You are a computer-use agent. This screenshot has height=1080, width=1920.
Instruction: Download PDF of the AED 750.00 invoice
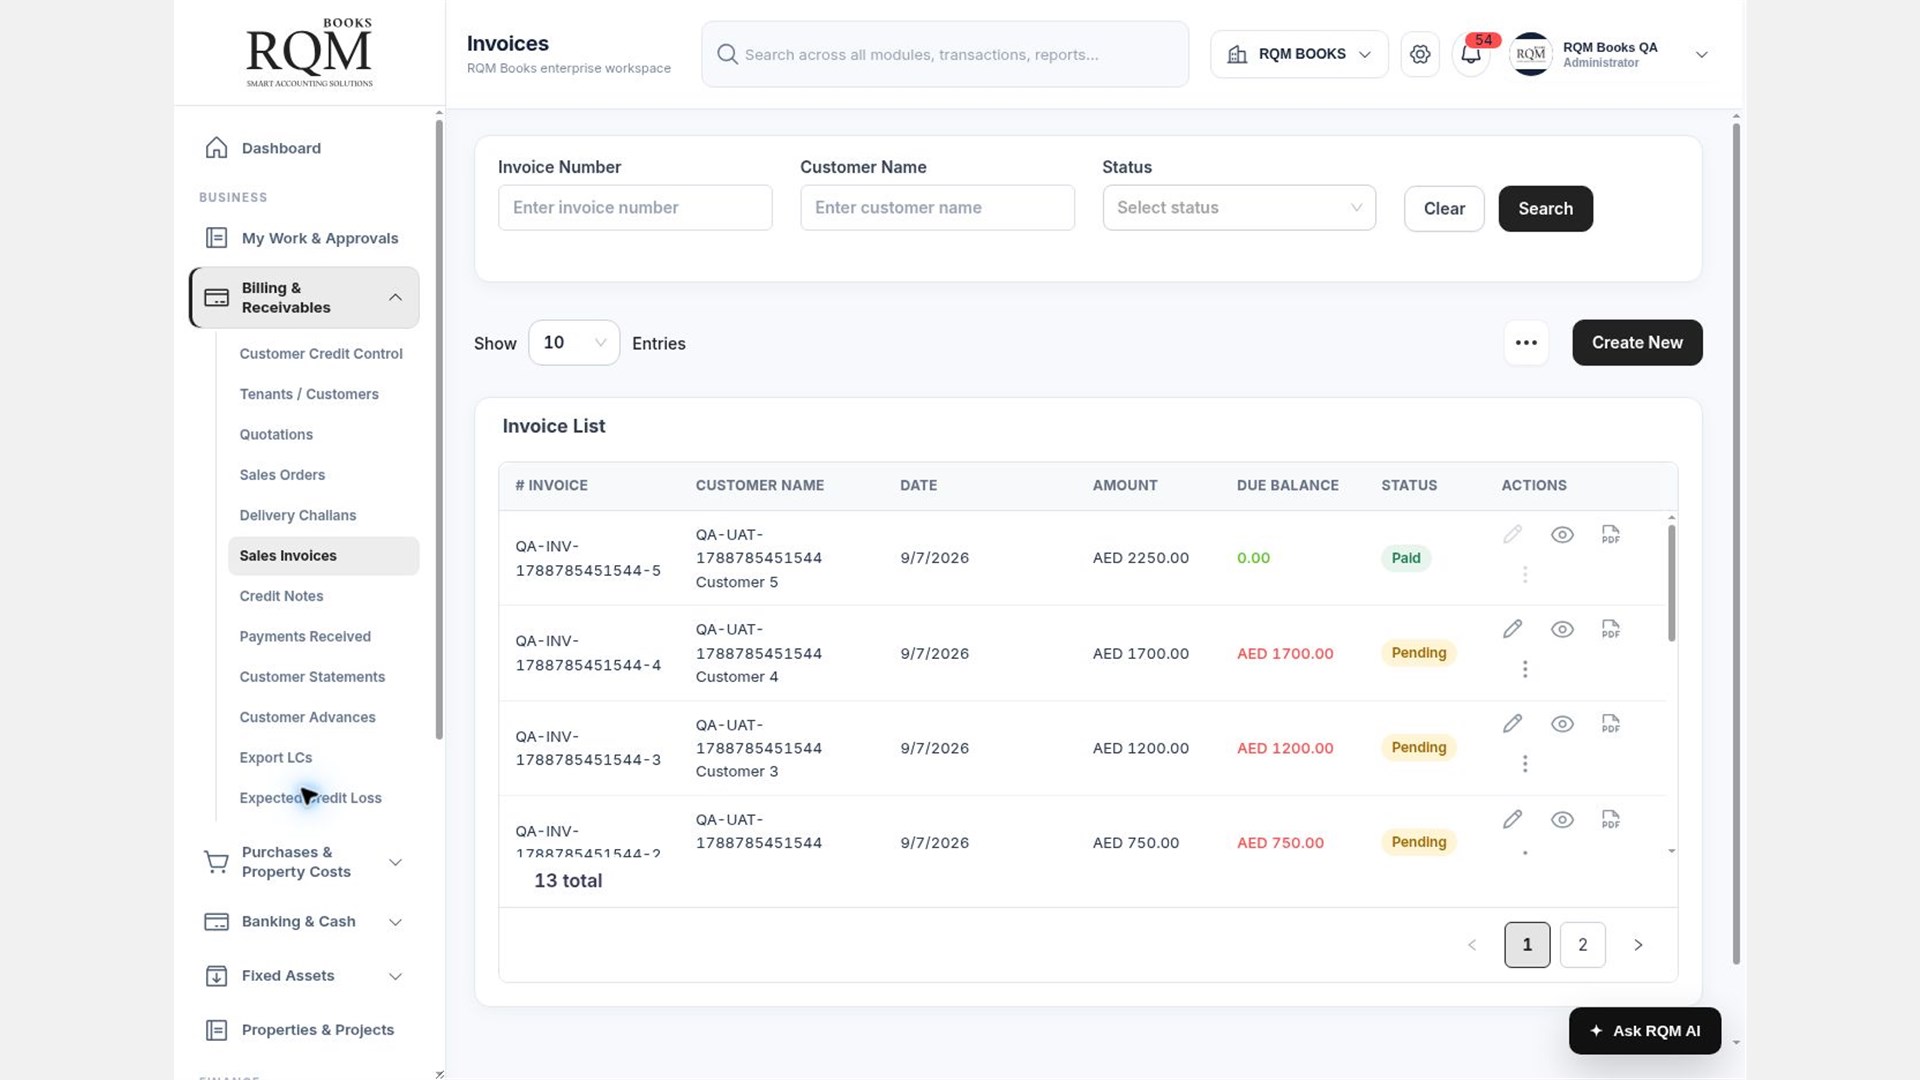coord(1610,819)
